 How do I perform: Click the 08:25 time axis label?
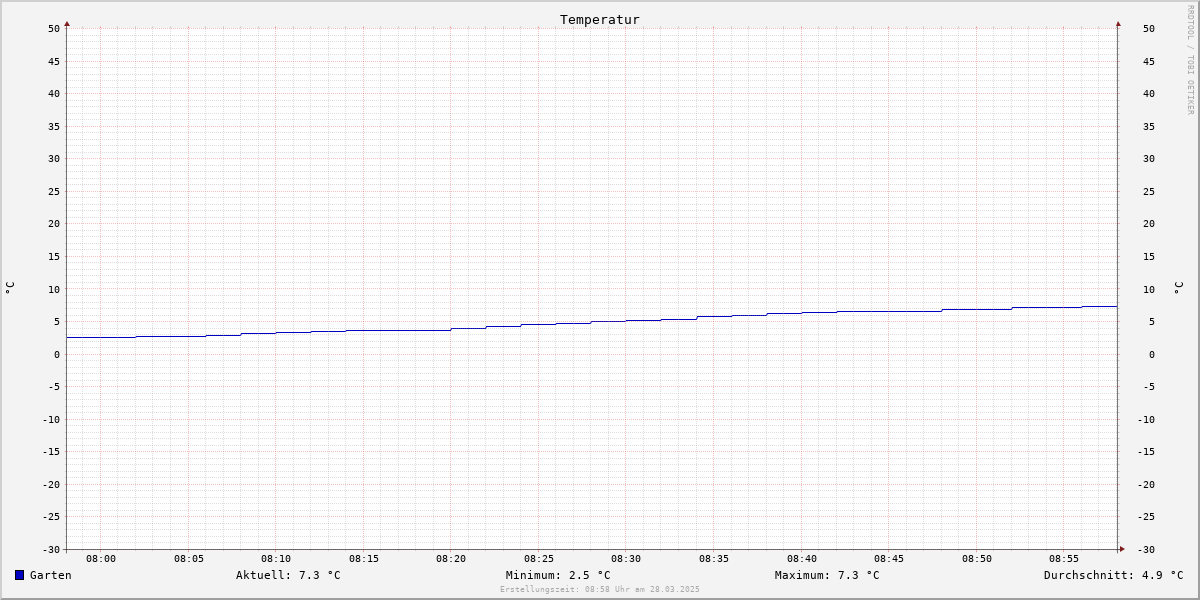tap(539, 559)
